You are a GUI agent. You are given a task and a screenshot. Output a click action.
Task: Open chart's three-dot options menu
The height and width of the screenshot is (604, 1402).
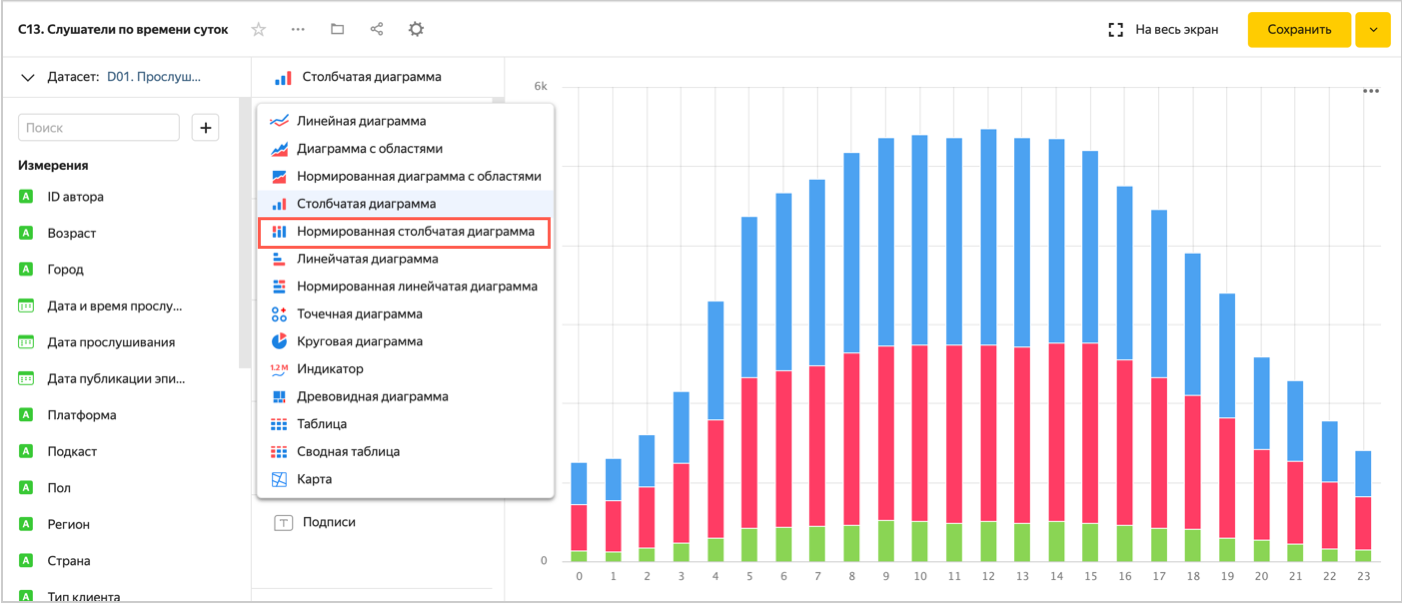pyautogui.click(x=1371, y=91)
